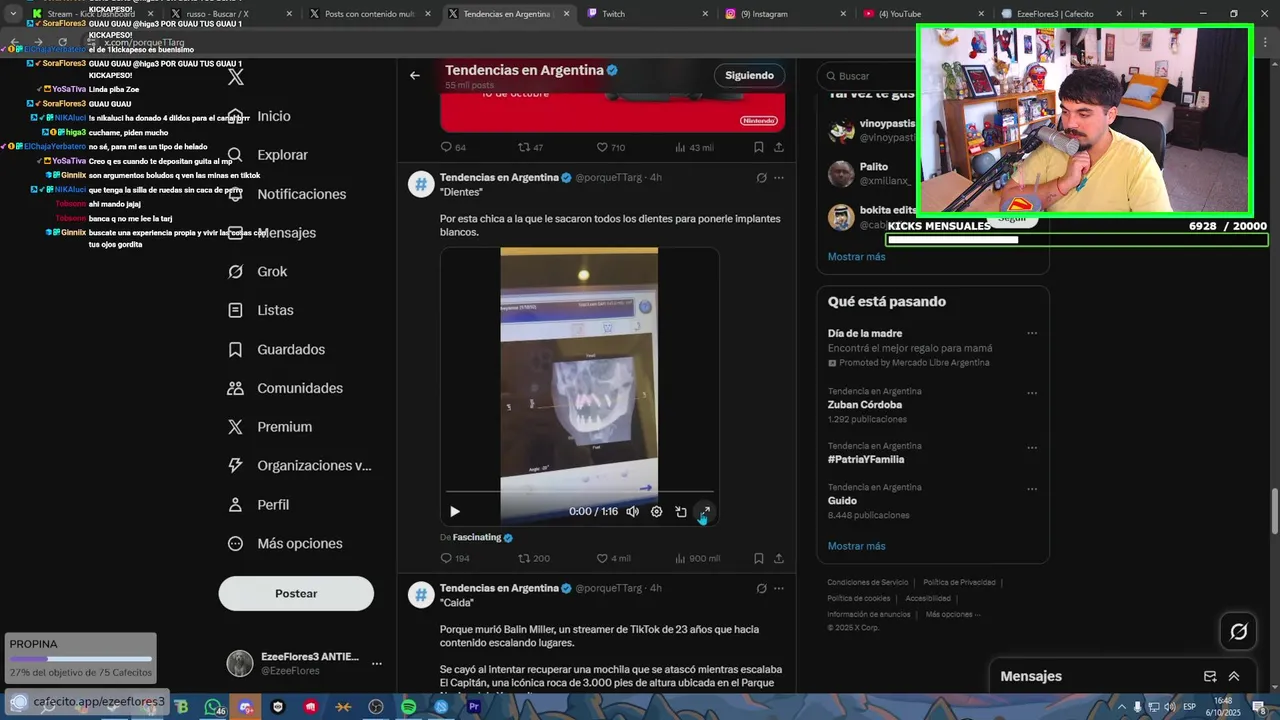
Task: Open the Zuban Córdoba trend
Action: [x=865, y=405]
